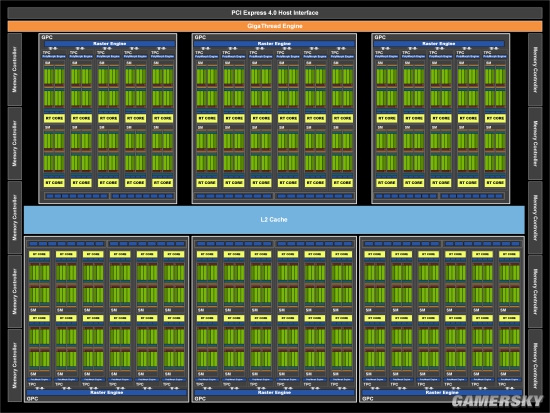Viewport: 550px width, 413px height.
Task: Click the PCI Express 4.0 Host Interface bar
Action: coord(275,13)
